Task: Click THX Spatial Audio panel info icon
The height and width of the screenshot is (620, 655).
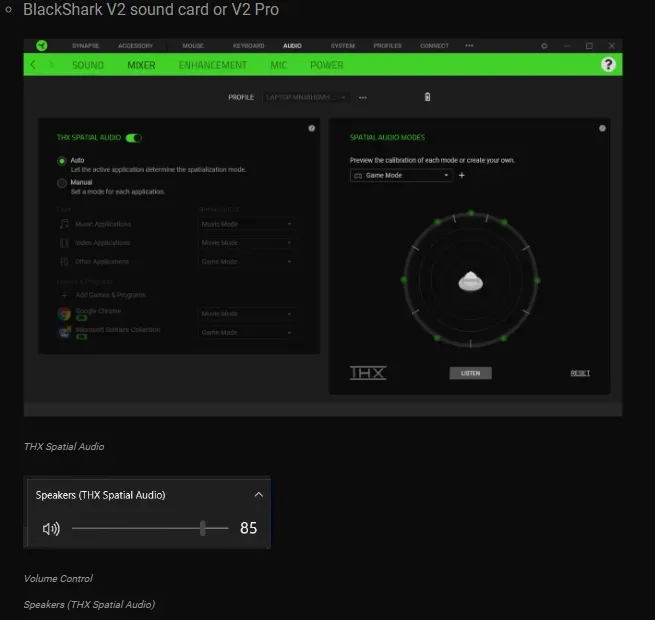Action: click(312, 128)
